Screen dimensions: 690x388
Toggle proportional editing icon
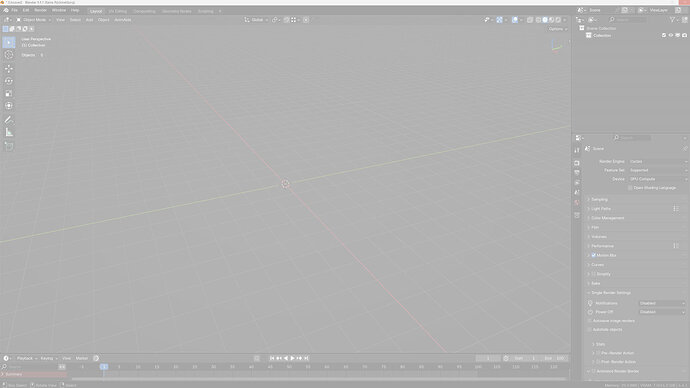tap(306, 20)
